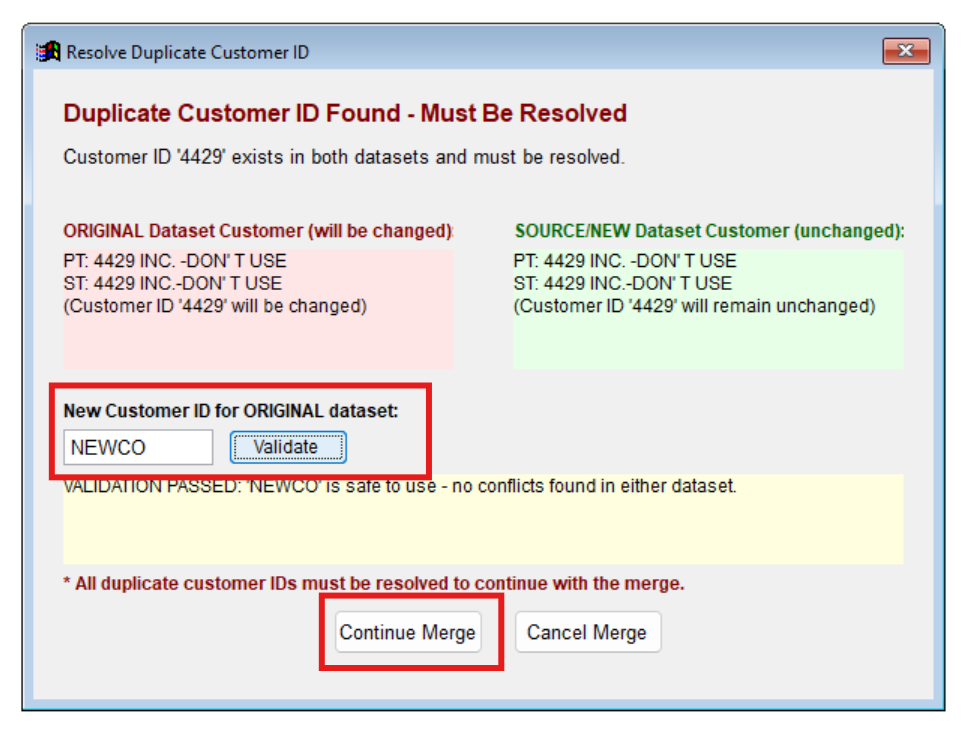
Task: Click 'ORIGINAL Dataset Customer (will be changed)' label
Action: [x=258, y=231]
